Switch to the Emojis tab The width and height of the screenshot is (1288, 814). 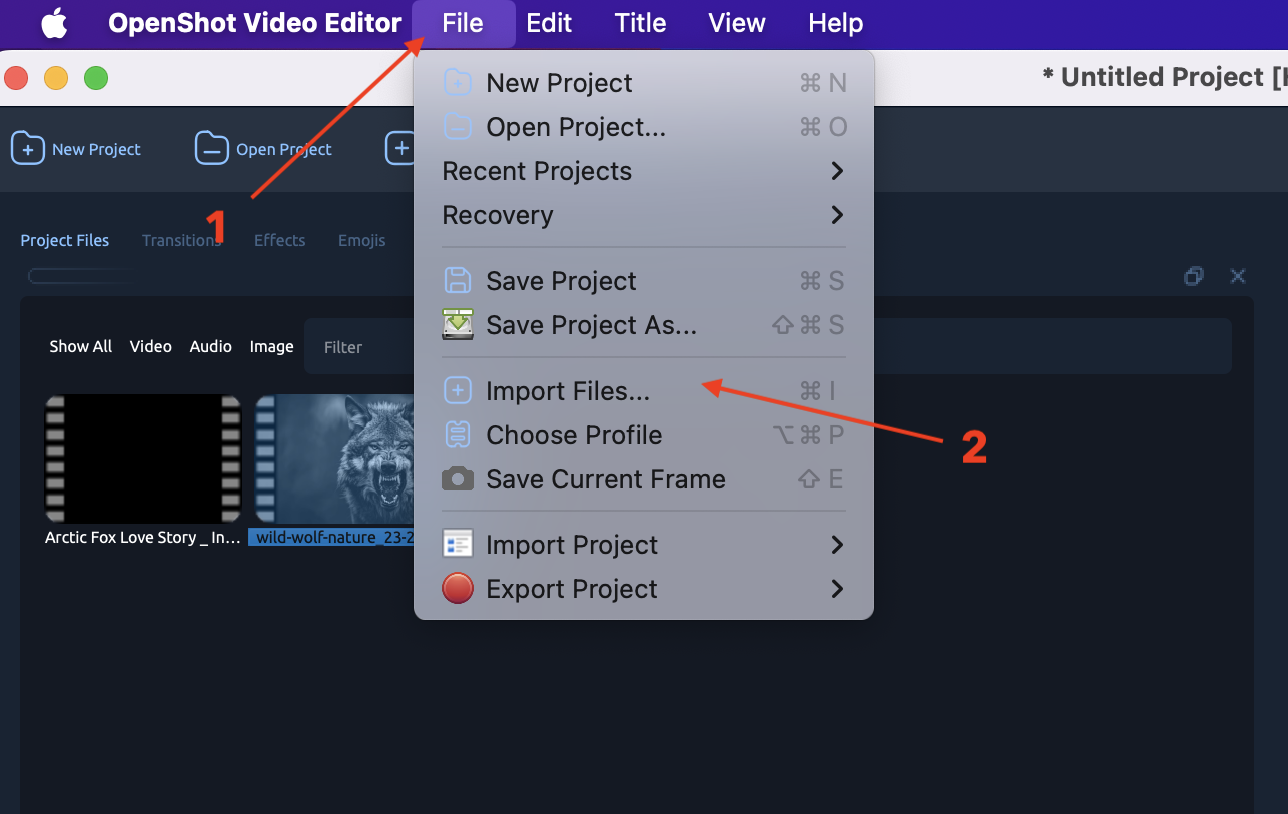[x=361, y=240]
